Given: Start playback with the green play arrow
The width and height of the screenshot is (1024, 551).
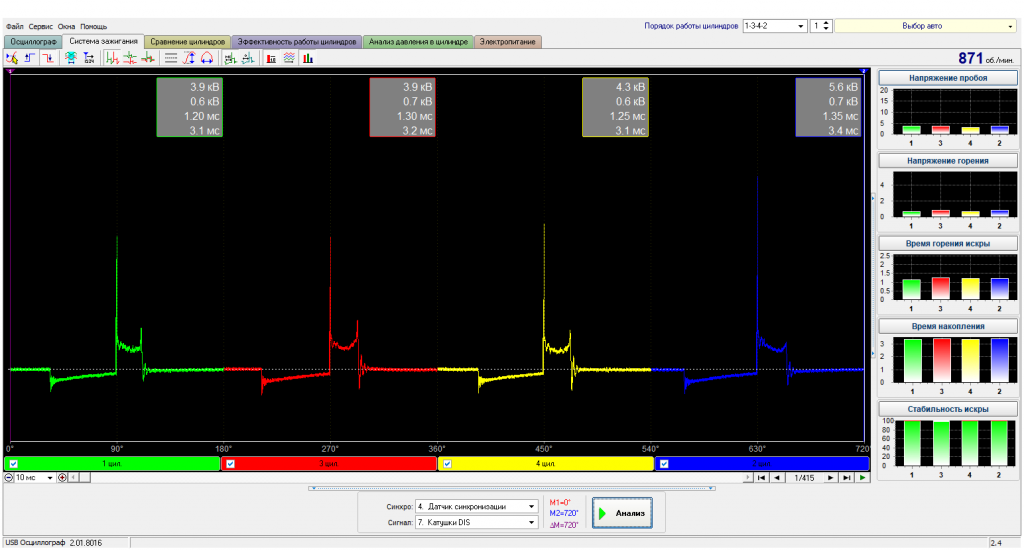Looking at the screenshot, I should click(863, 478).
